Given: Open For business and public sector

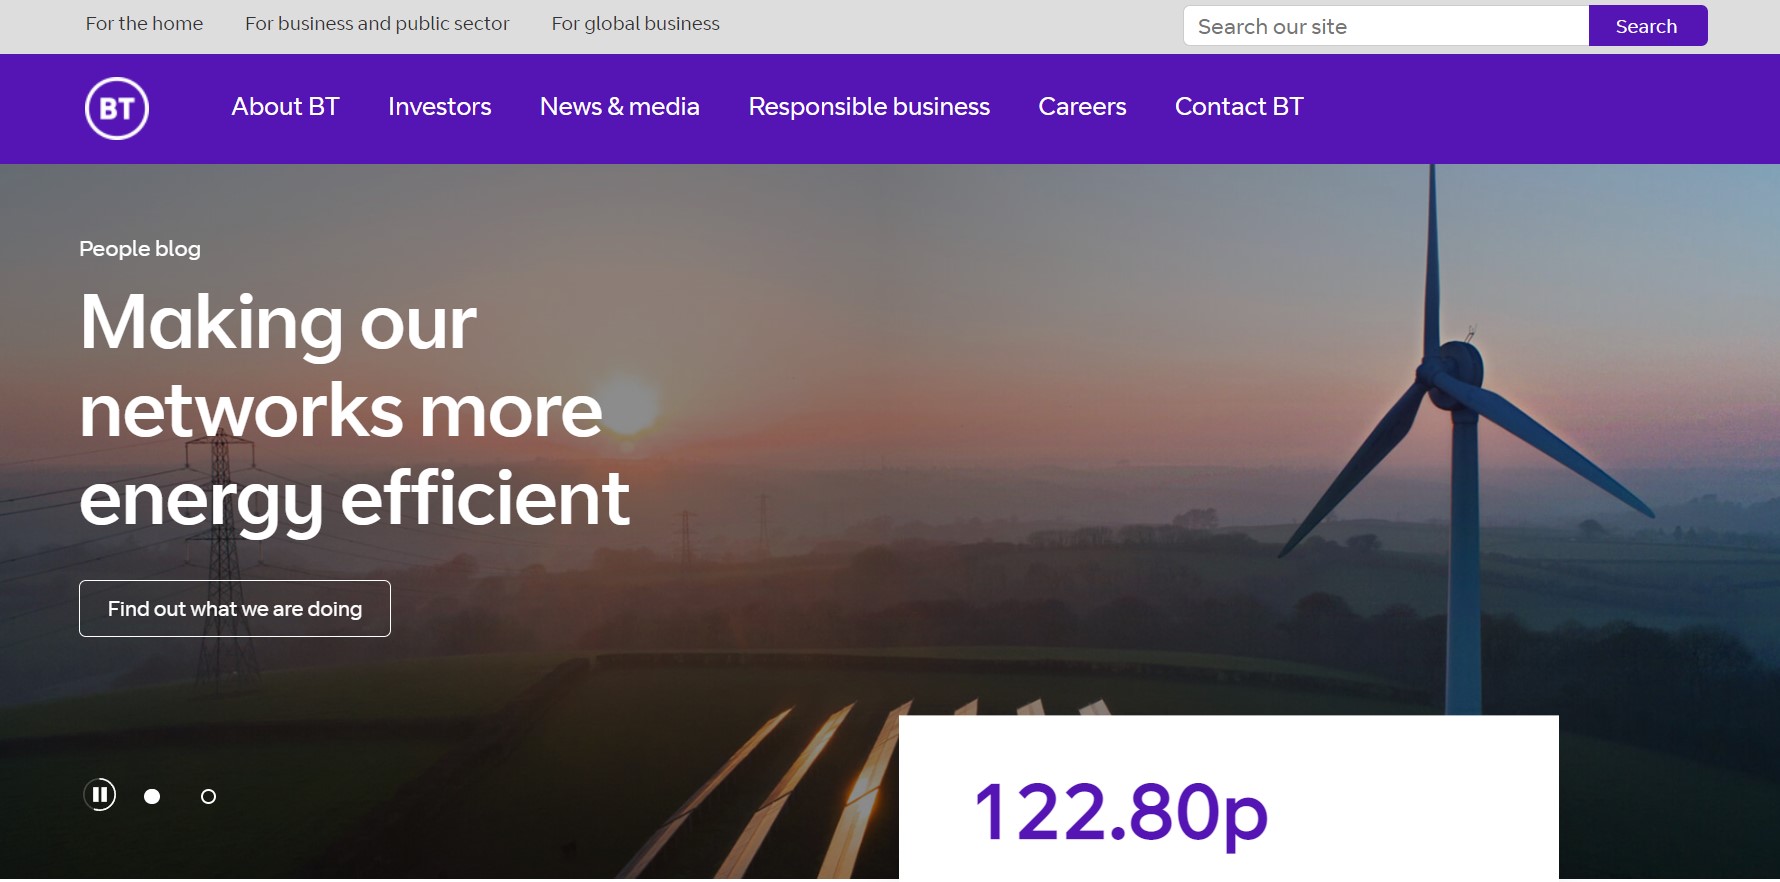Looking at the screenshot, I should click(x=377, y=23).
